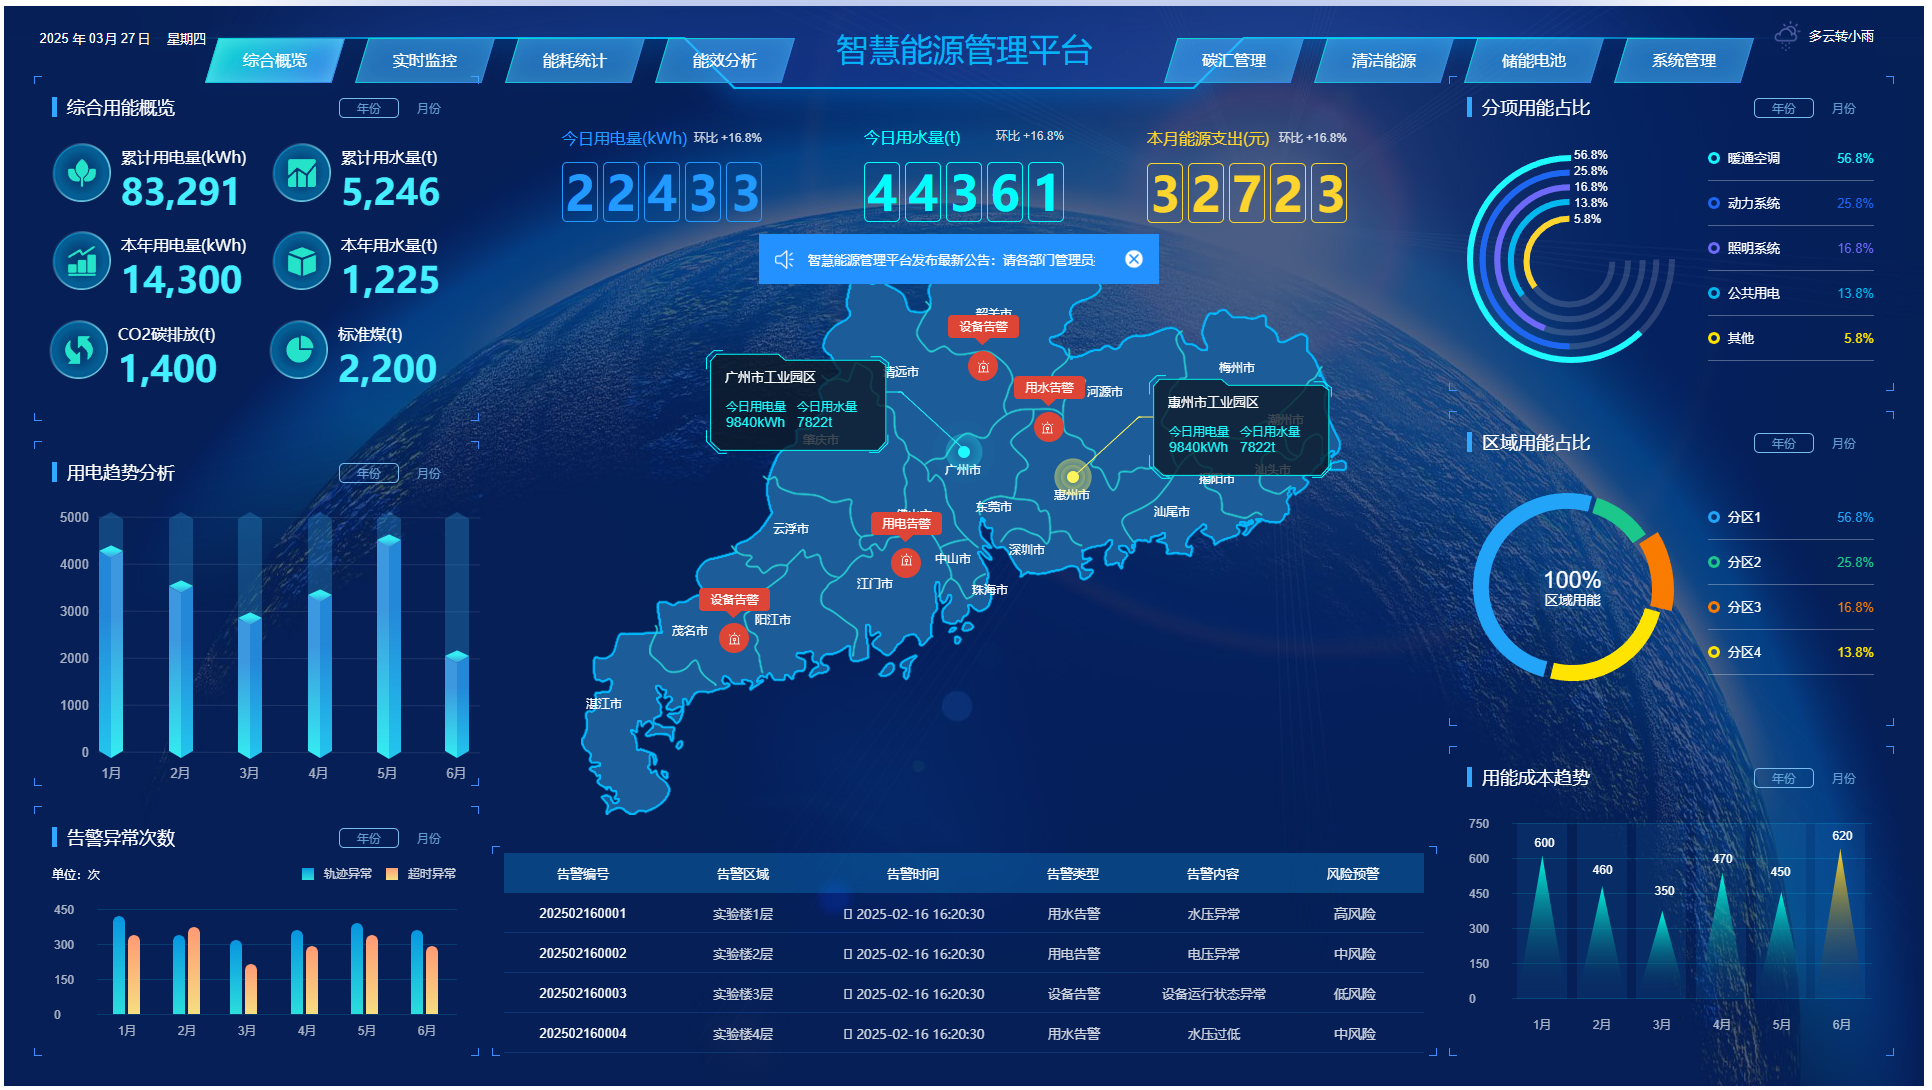This screenshot has width=1932, height=1090.
Task: Select 年份 in 用能成本趋势 panel
Action: coord(1783,778)
